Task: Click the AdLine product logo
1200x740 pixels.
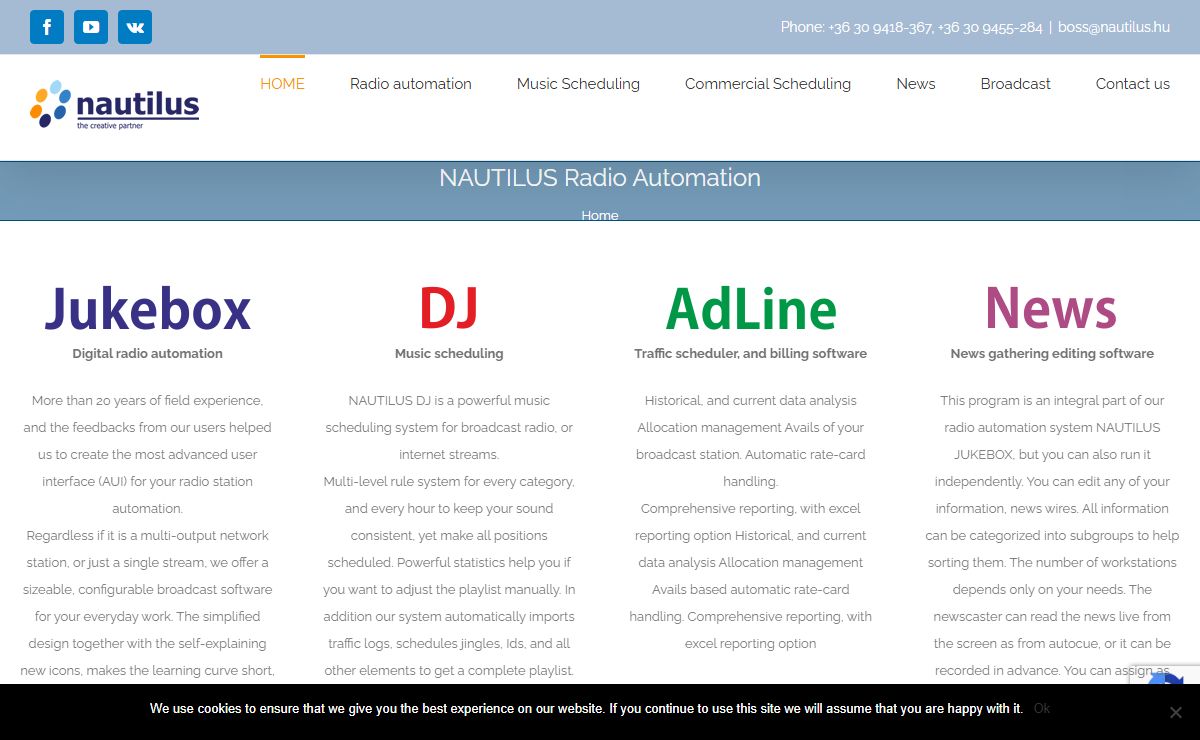Action: [751, 308]
